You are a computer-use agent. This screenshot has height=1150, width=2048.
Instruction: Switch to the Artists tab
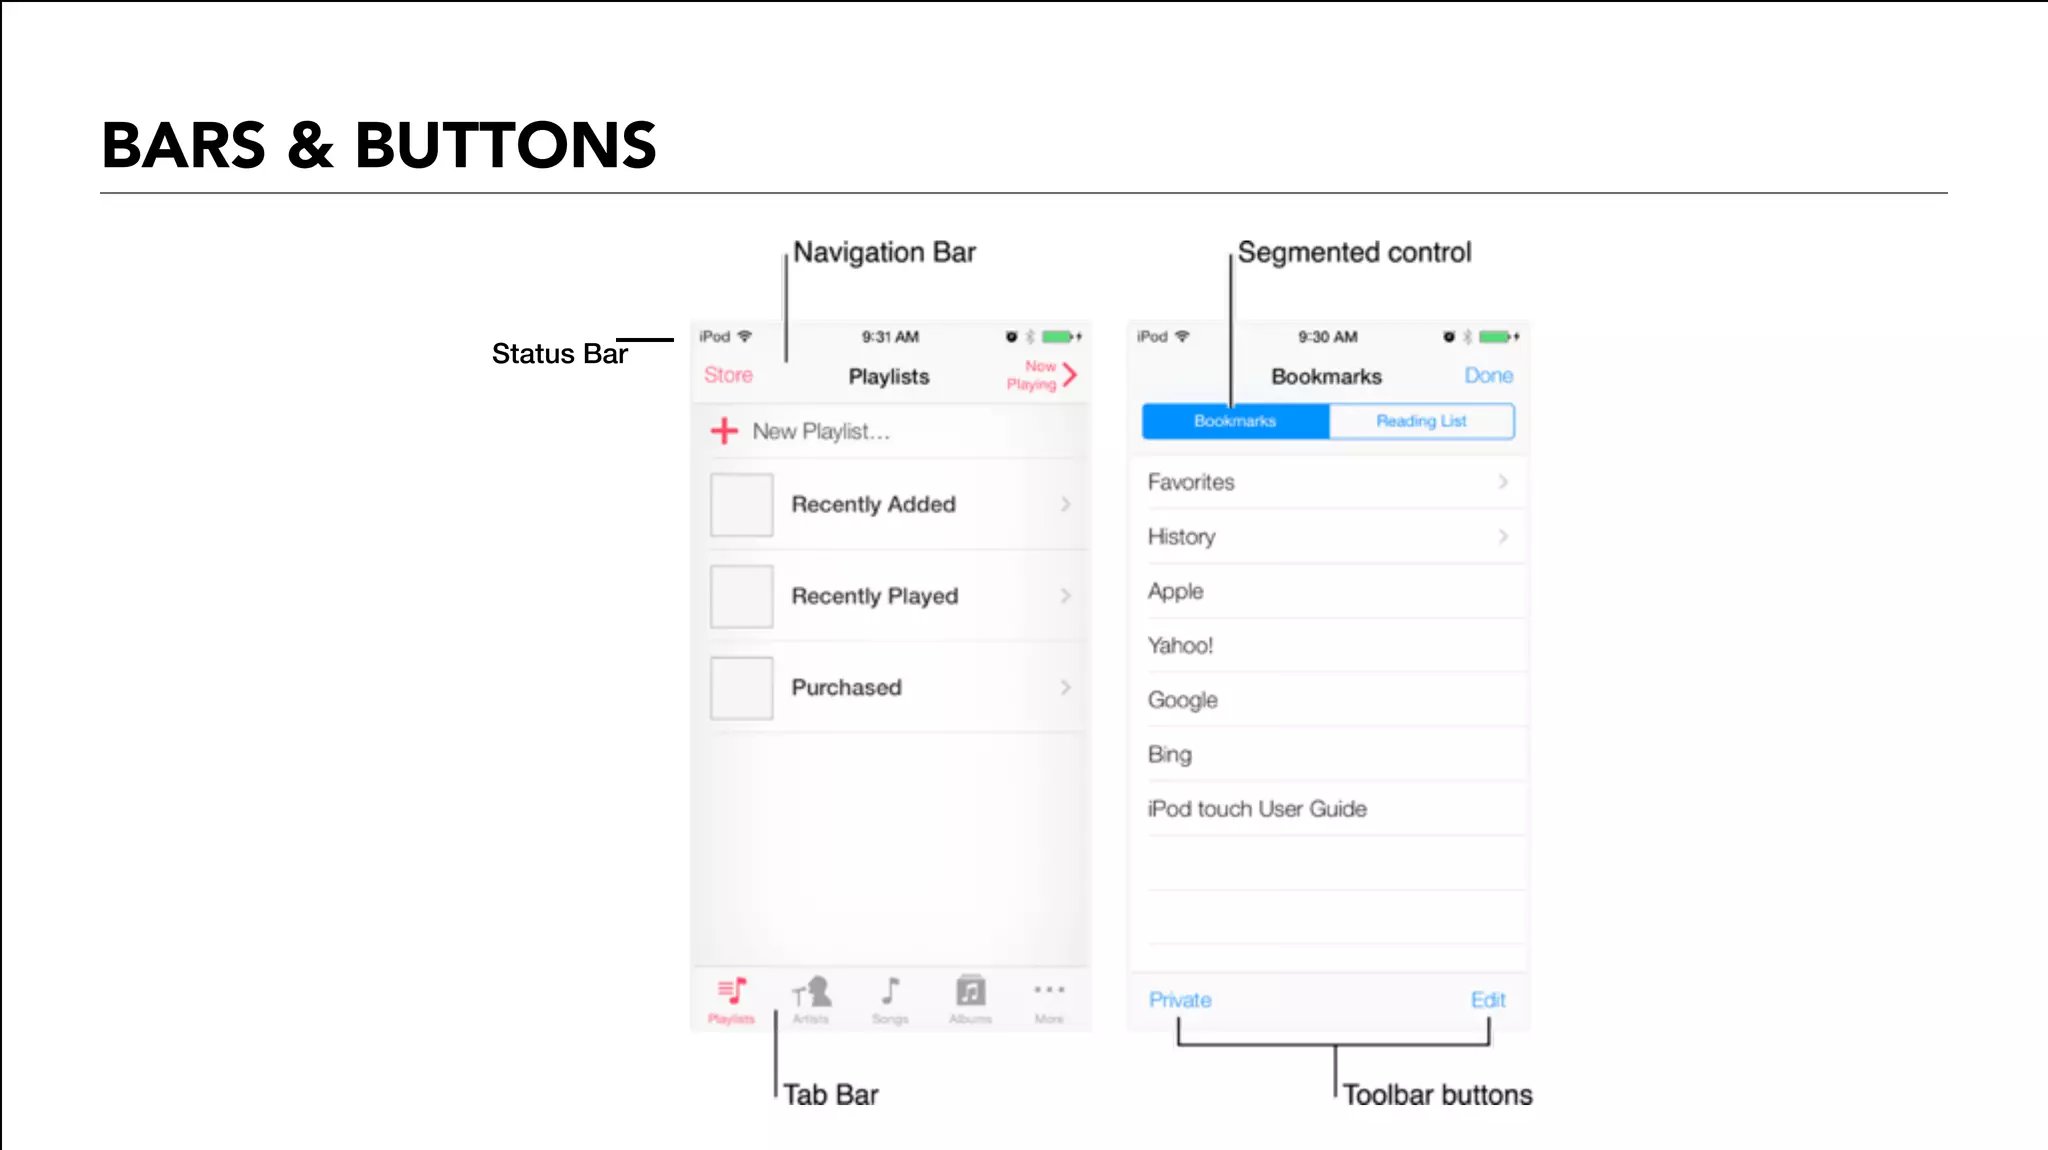pos(811,1000)
